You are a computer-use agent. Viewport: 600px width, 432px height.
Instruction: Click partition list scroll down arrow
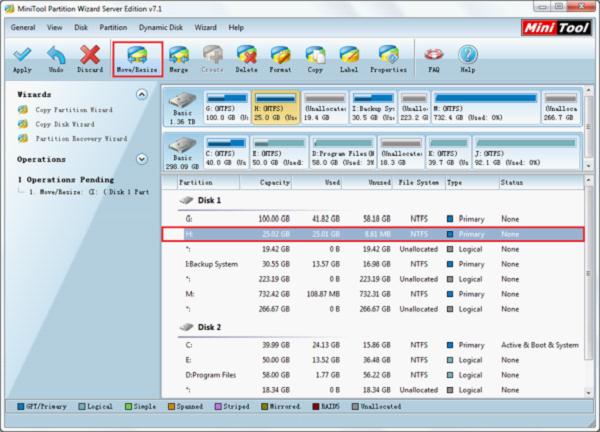point(589,393)
